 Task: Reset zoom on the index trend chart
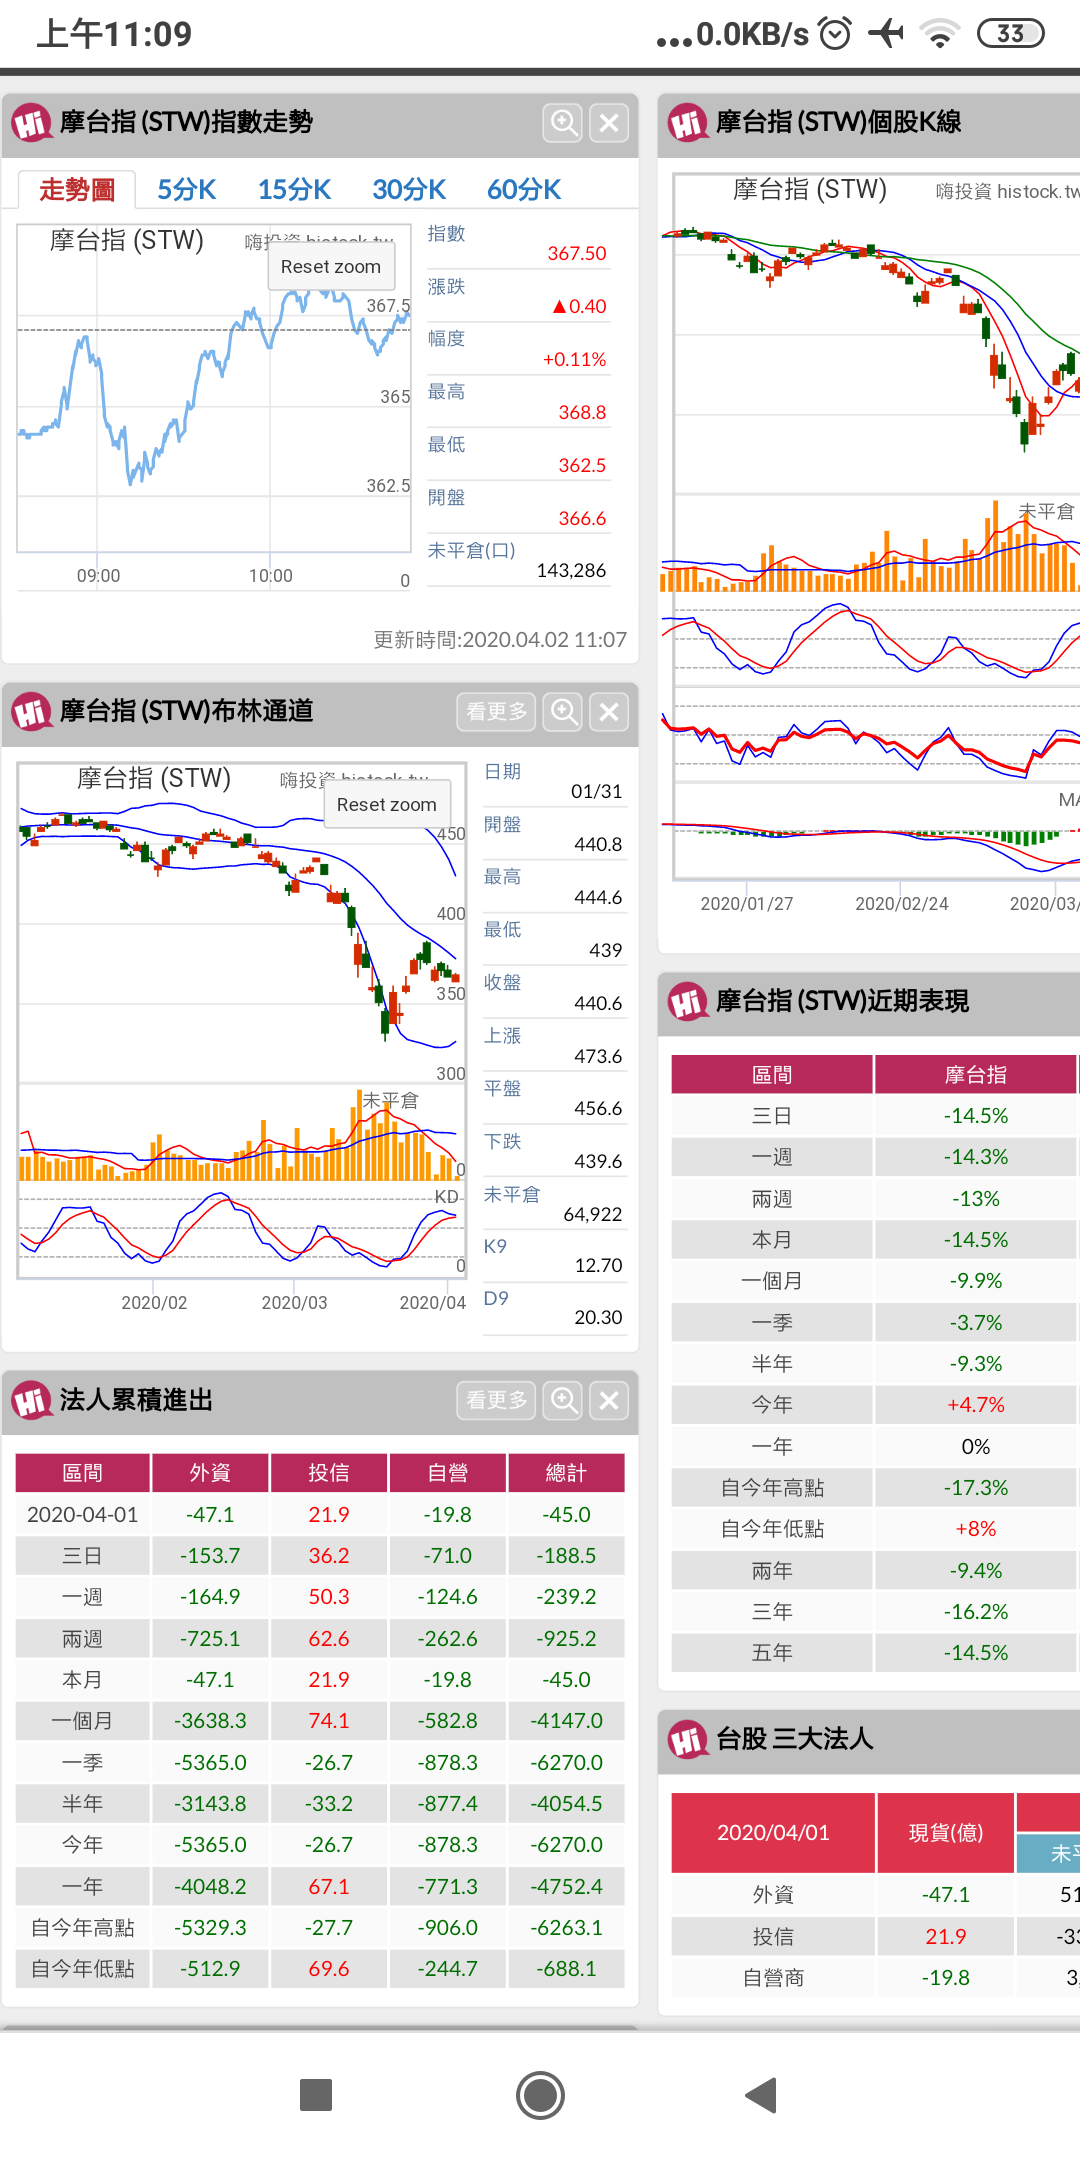click(x=331, y=267)
